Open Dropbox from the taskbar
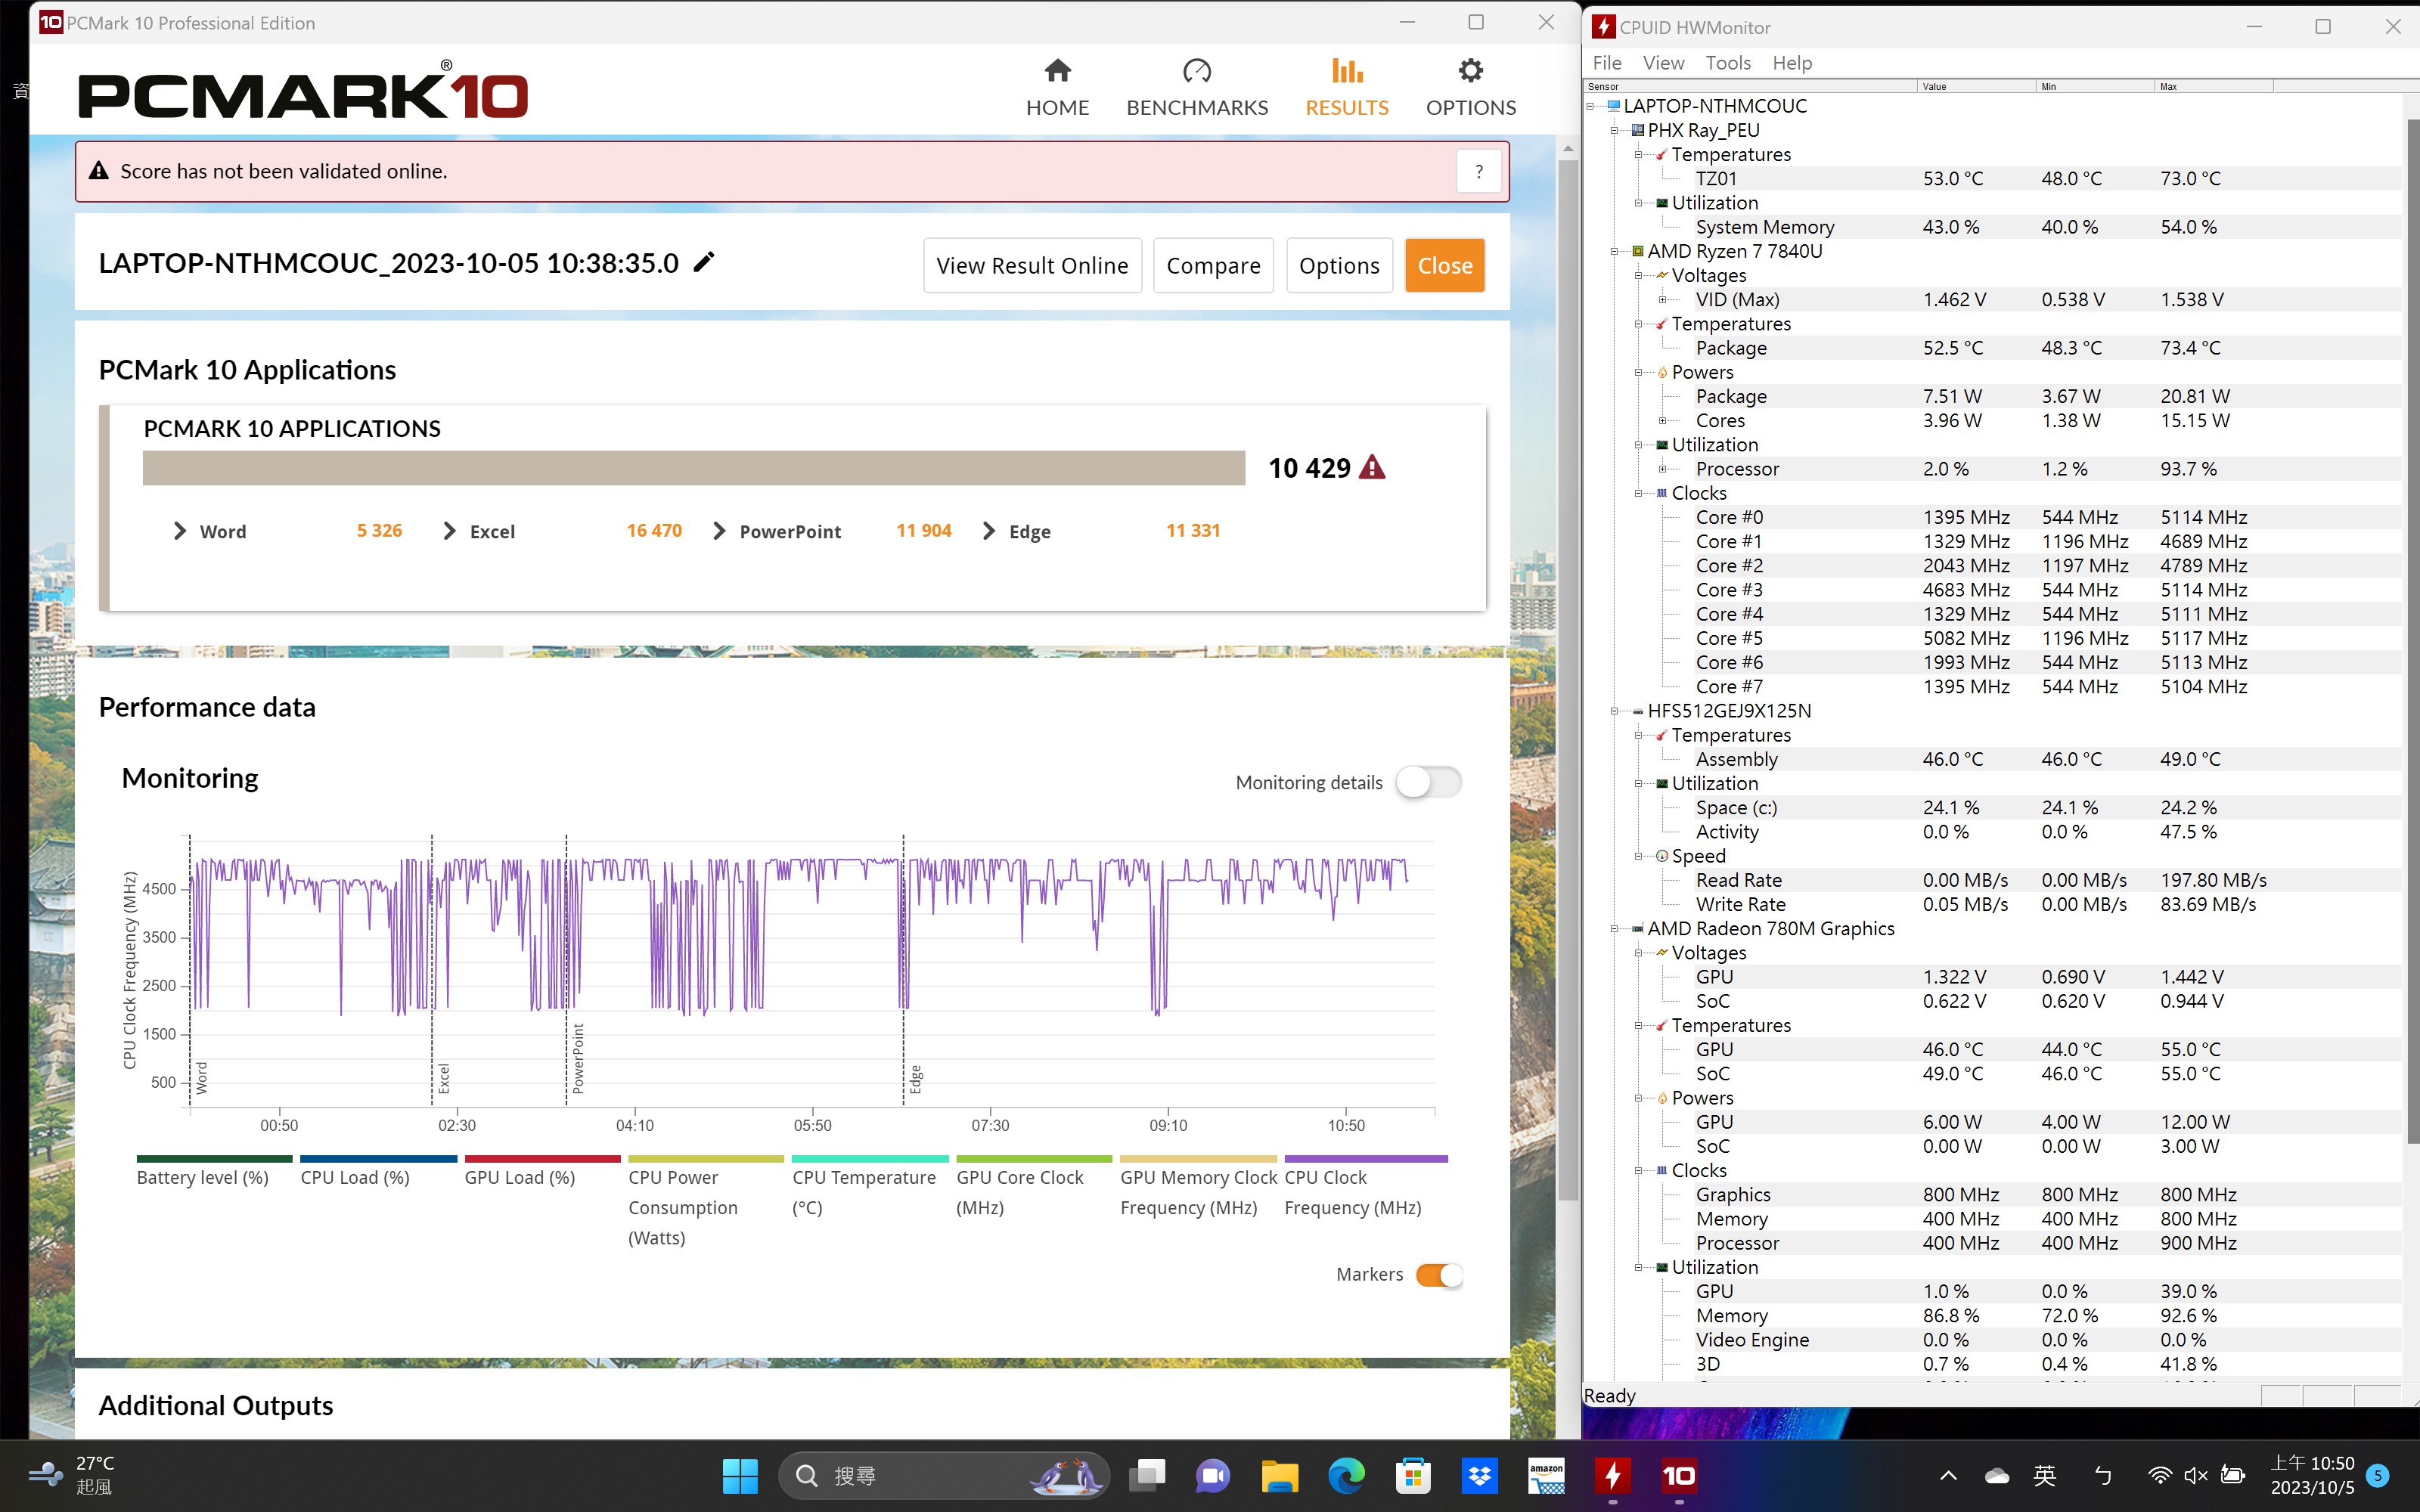This screenshot has width=2420, height=1512. (1480, 1475)
